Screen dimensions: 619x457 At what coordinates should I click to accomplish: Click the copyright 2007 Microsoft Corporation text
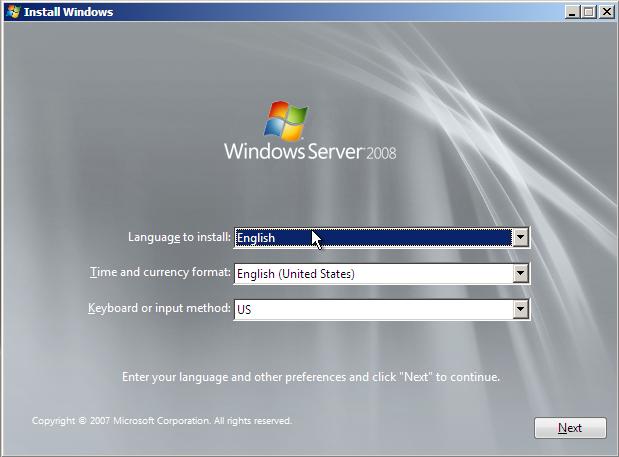pyautogui.click(x=162, y=421)
